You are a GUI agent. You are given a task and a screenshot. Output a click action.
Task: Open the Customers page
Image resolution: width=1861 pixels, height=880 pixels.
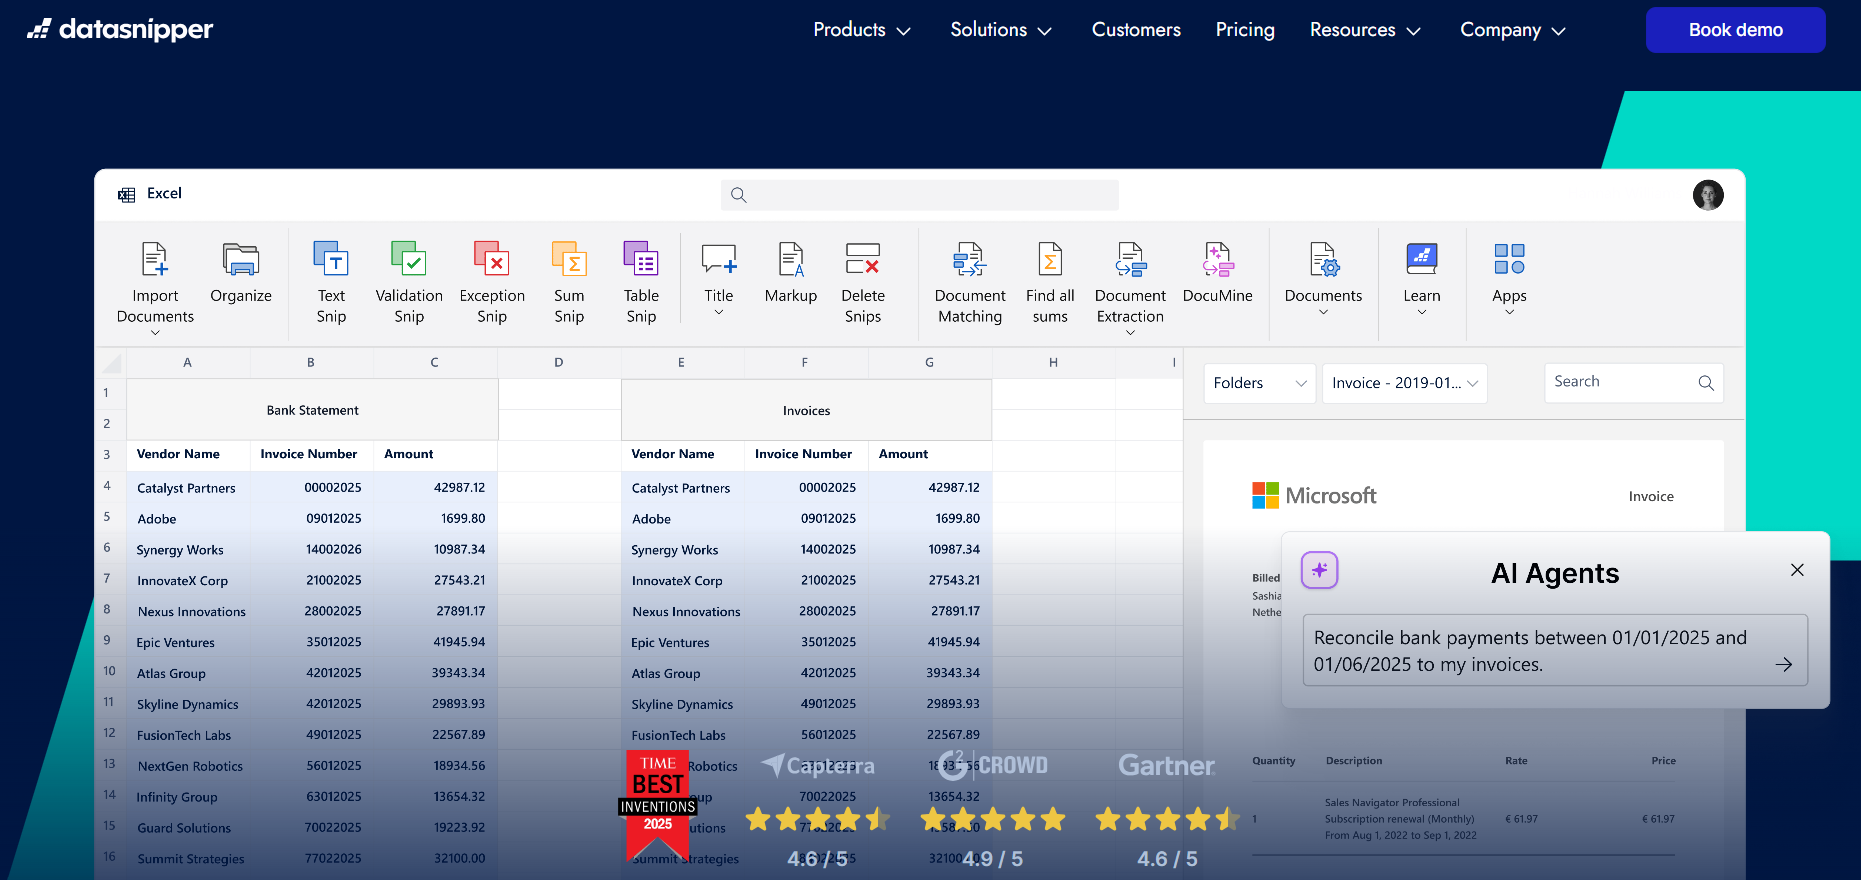click(1136, 30)
